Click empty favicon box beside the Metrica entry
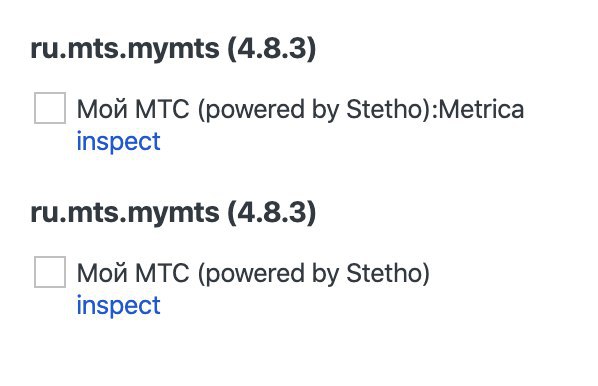 (50, 108)
